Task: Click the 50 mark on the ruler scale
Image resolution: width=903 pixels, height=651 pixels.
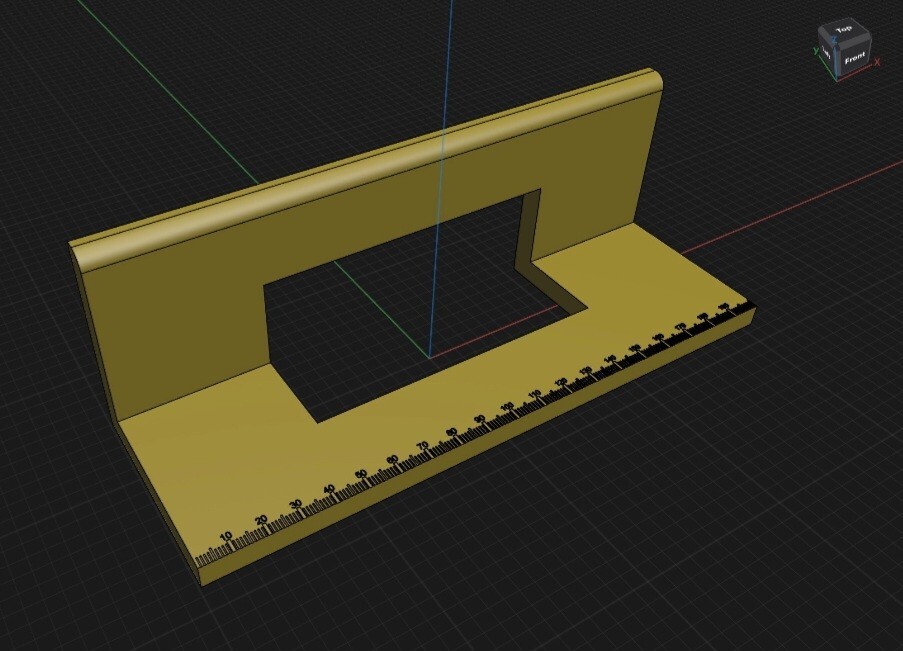Action: [x=361, y=474]
